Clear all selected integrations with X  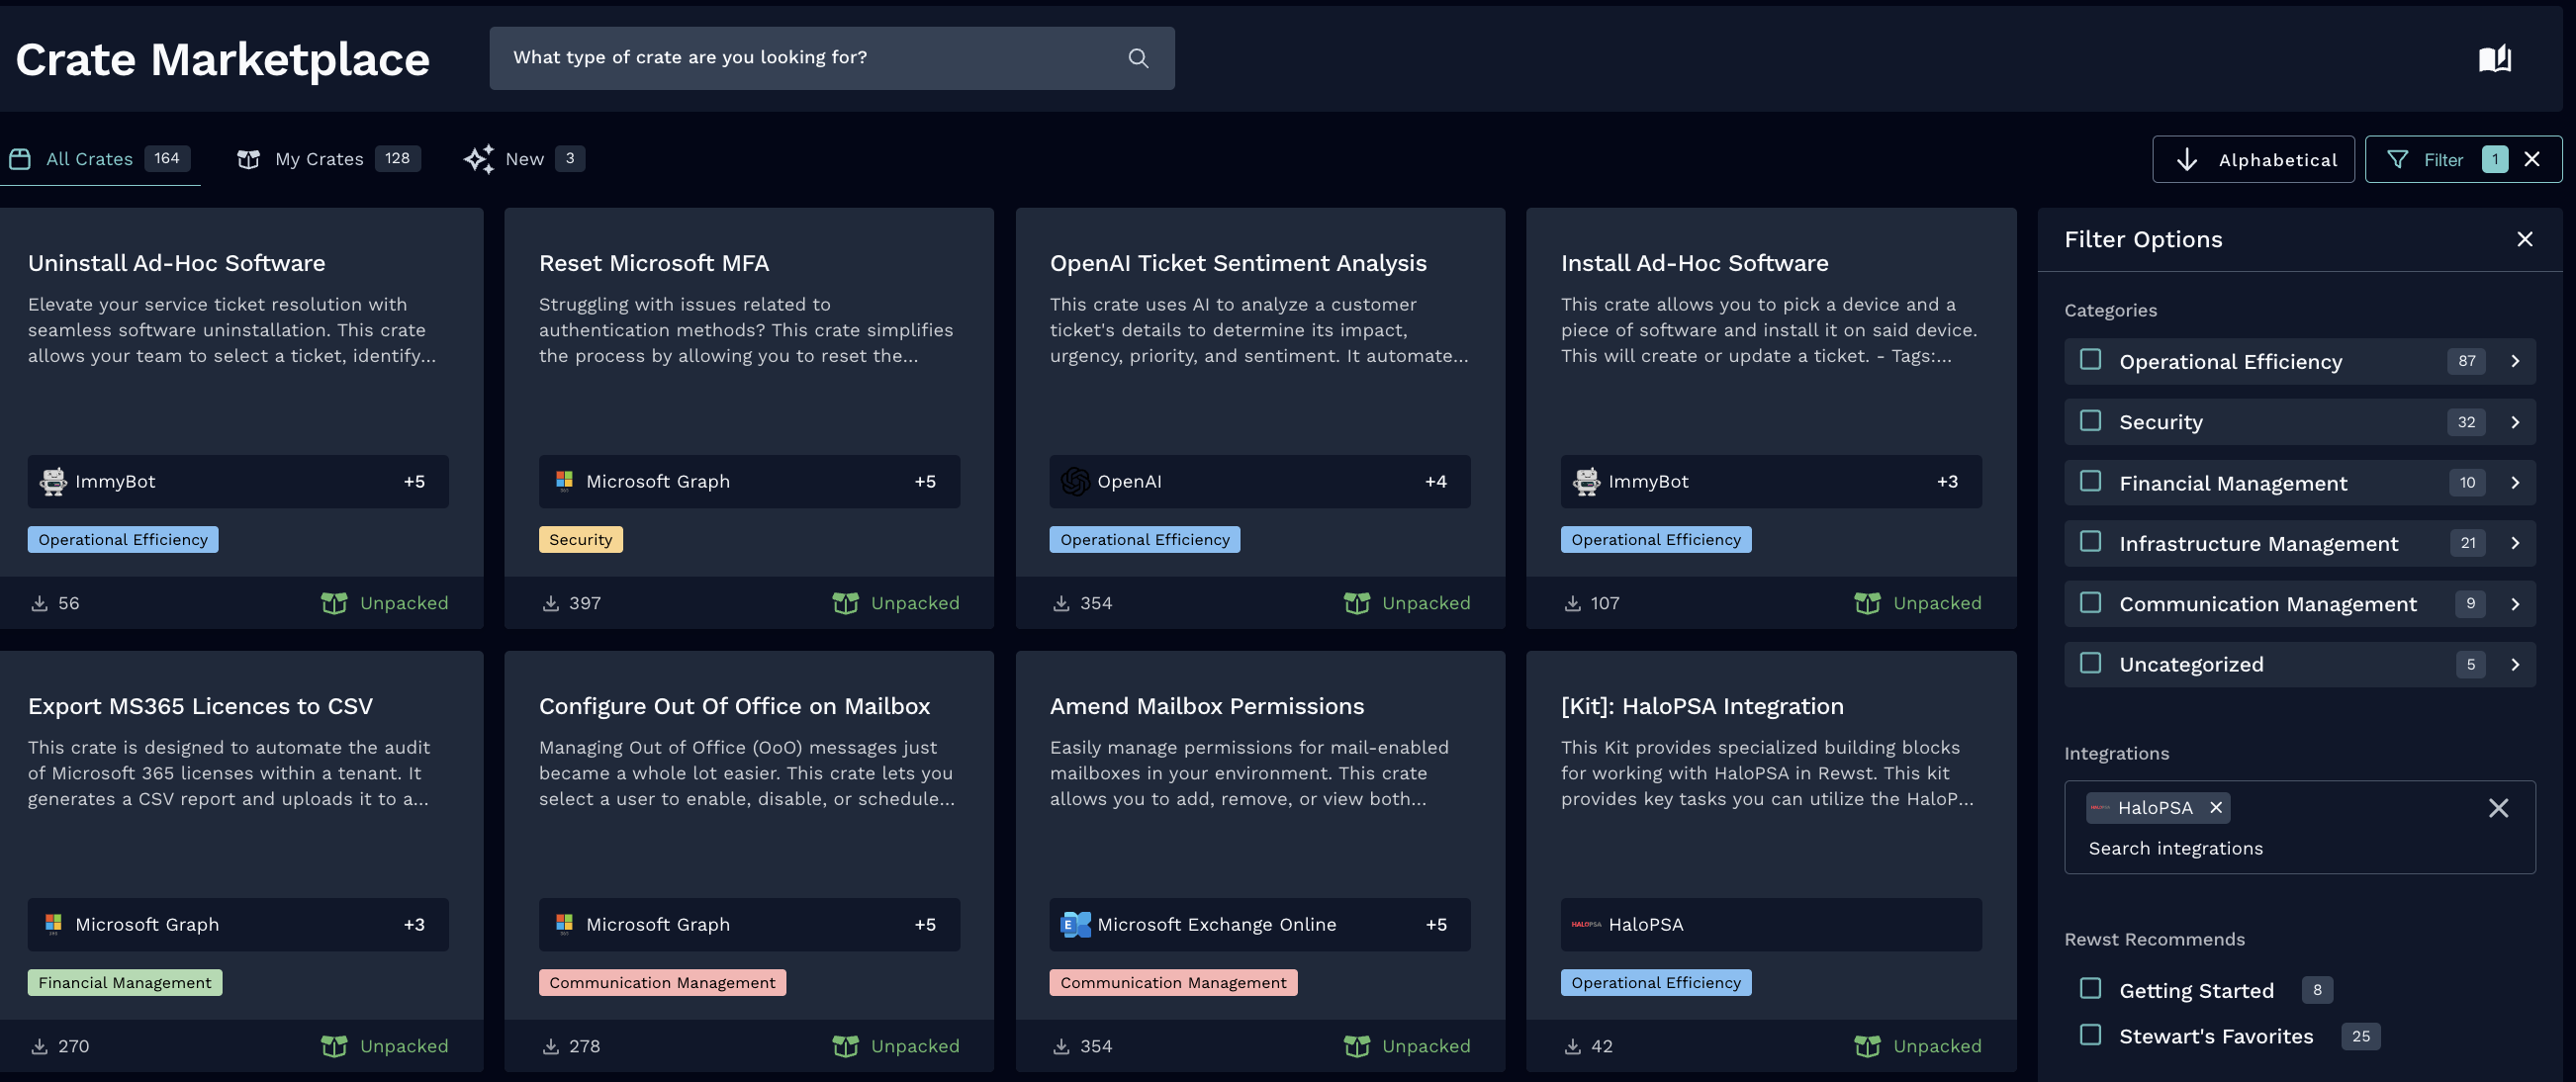[x=2498, y=808]
